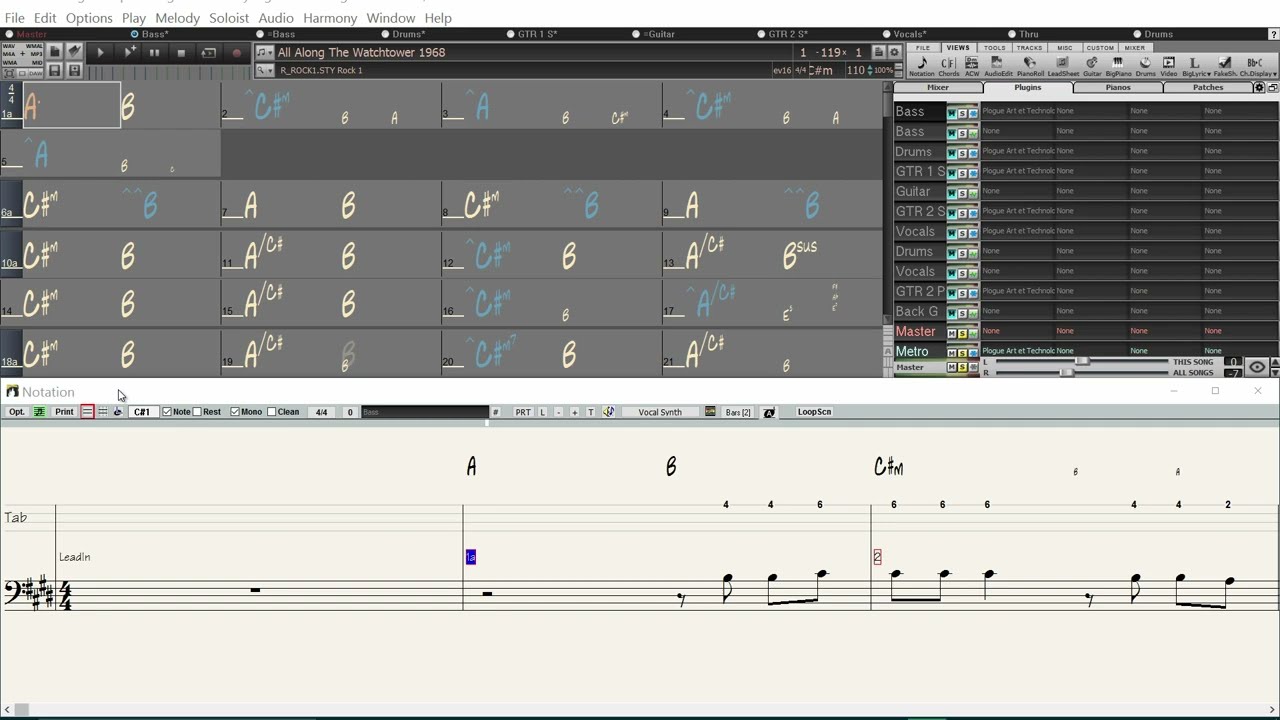Click the Metro track label
Screen dimensions: 1280x720
pyautogui.click(x=912, y=351)
